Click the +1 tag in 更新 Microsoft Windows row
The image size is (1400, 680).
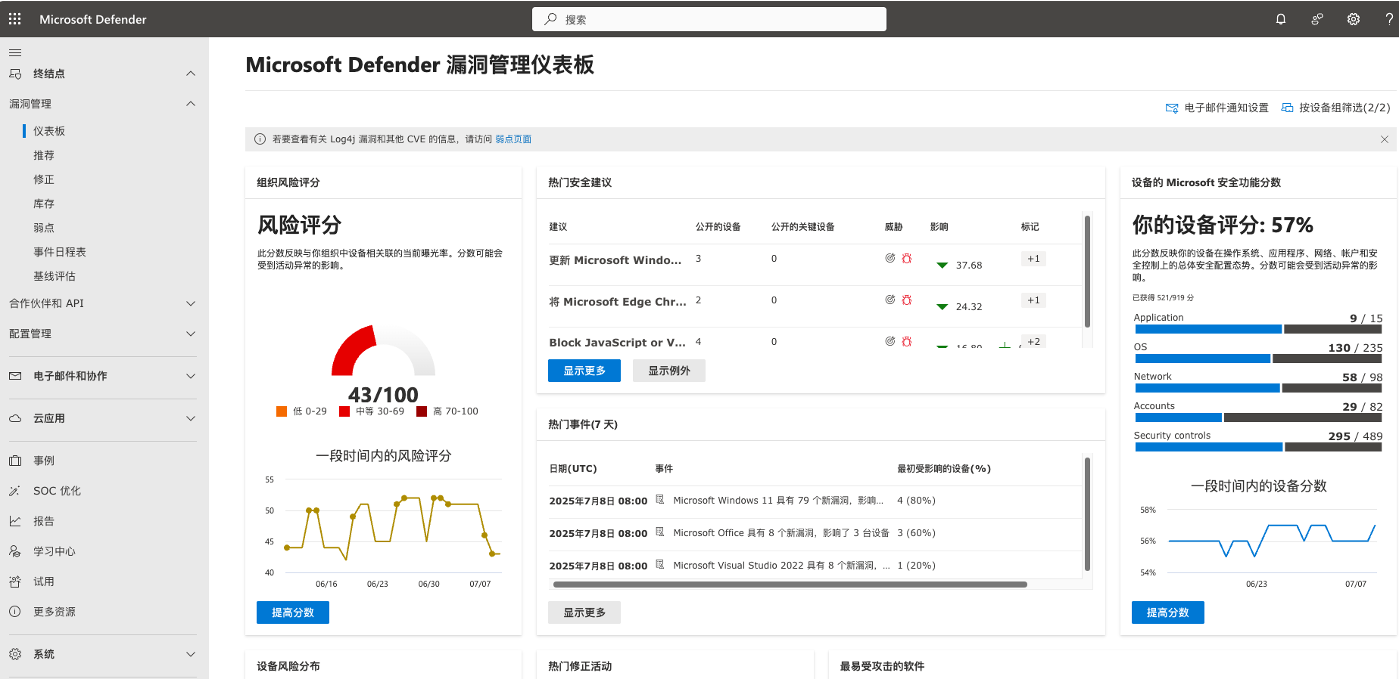coord(1033,259)
